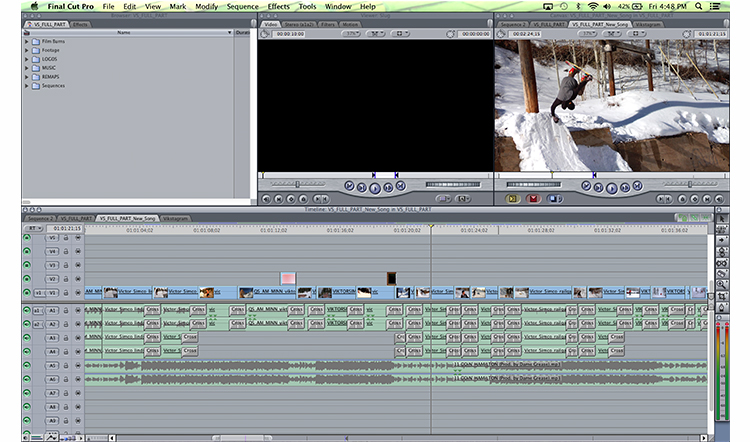Expand the Film Burns bin
This screenshot has width=750, height=442.
(27, 42)
